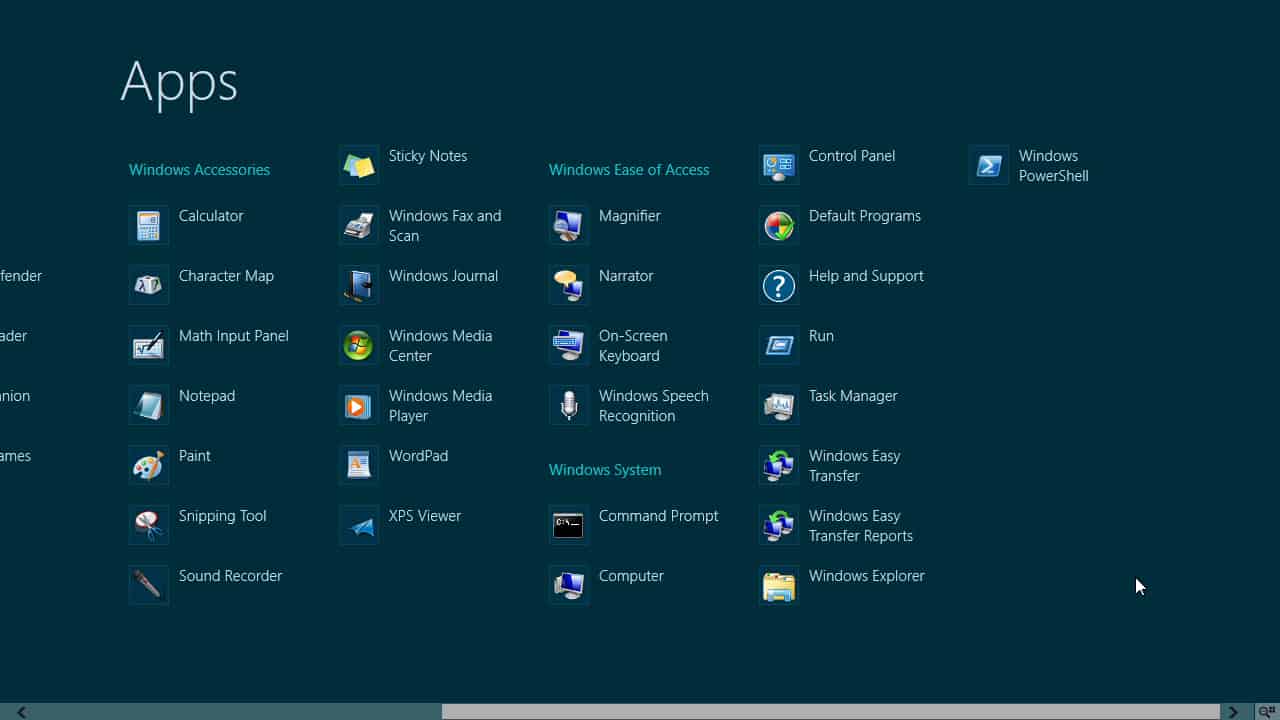Open the Magnifier icon

click(569, 226)
